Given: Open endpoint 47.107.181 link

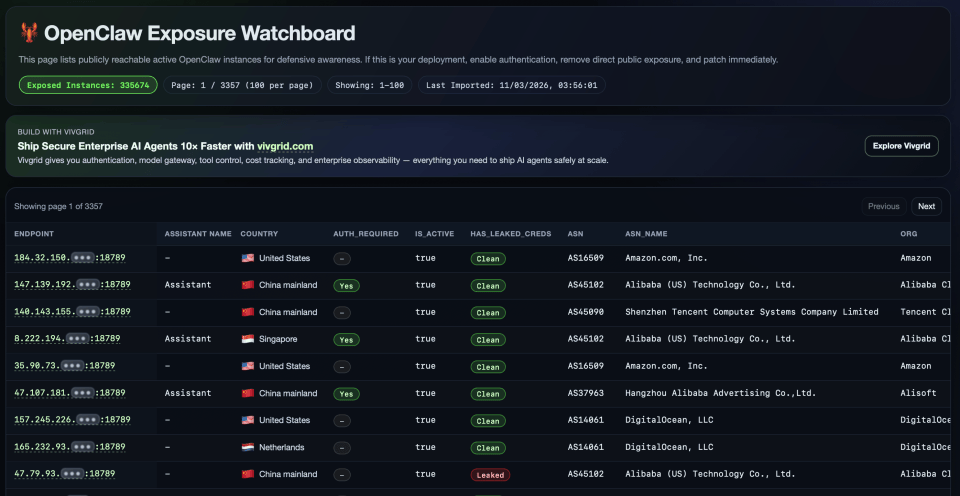Looking at the screenshot, I should pyautogui.click(x=69, y=393).
